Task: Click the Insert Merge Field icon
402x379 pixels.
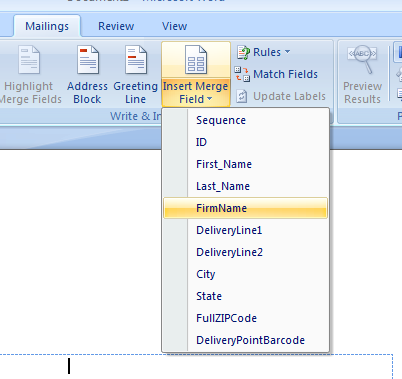Action: coord(196,60)
